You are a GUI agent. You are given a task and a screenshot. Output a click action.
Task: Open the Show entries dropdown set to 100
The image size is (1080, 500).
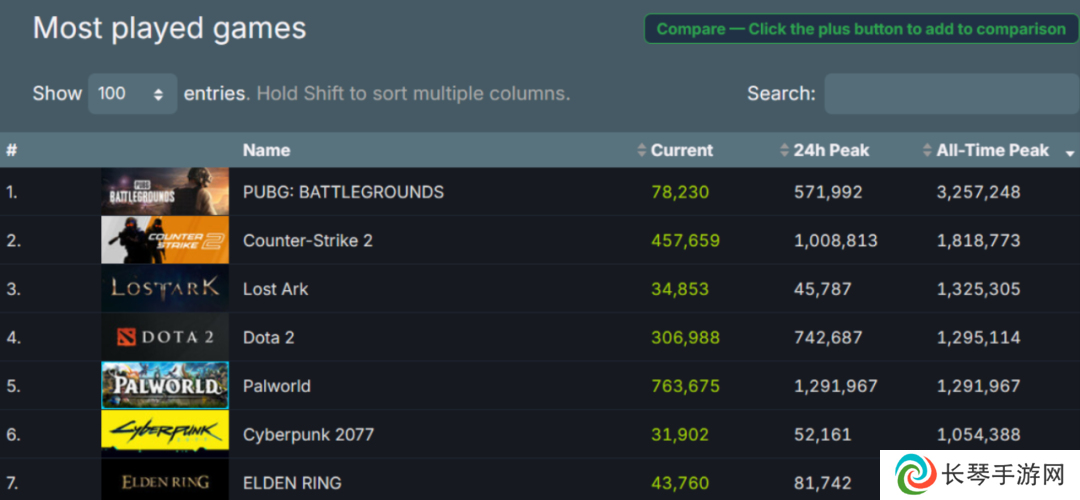pyautogui.click(x=132, y=94)
